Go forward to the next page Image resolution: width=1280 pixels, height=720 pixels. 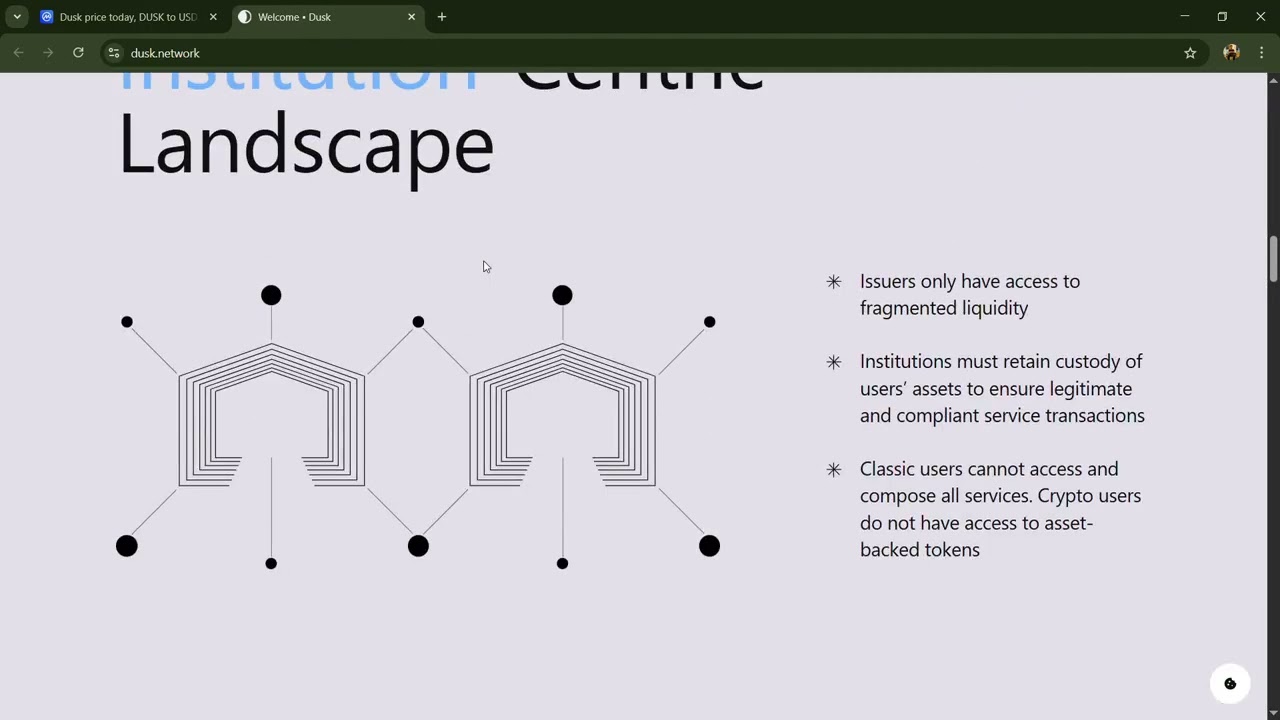(x=48, y=53)
